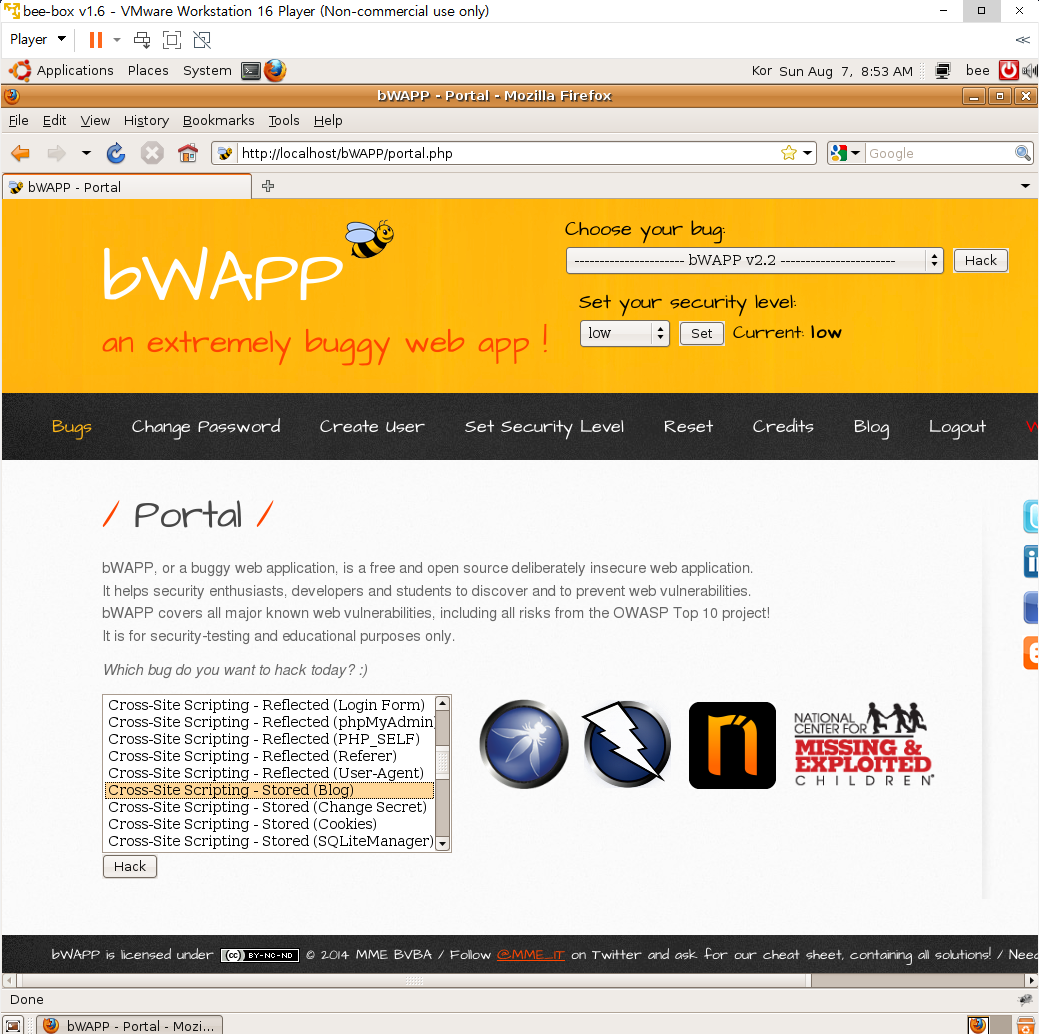The height and width of the screenshot is (1034, 1039).
Task: Click the Missing & Exploited Children logo
Action: click(x=864, y=744)
